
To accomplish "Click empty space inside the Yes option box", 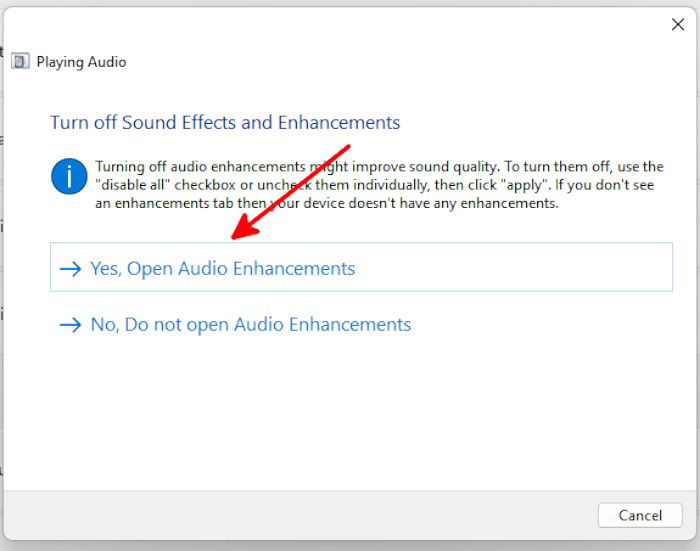I will coord(513,267).
